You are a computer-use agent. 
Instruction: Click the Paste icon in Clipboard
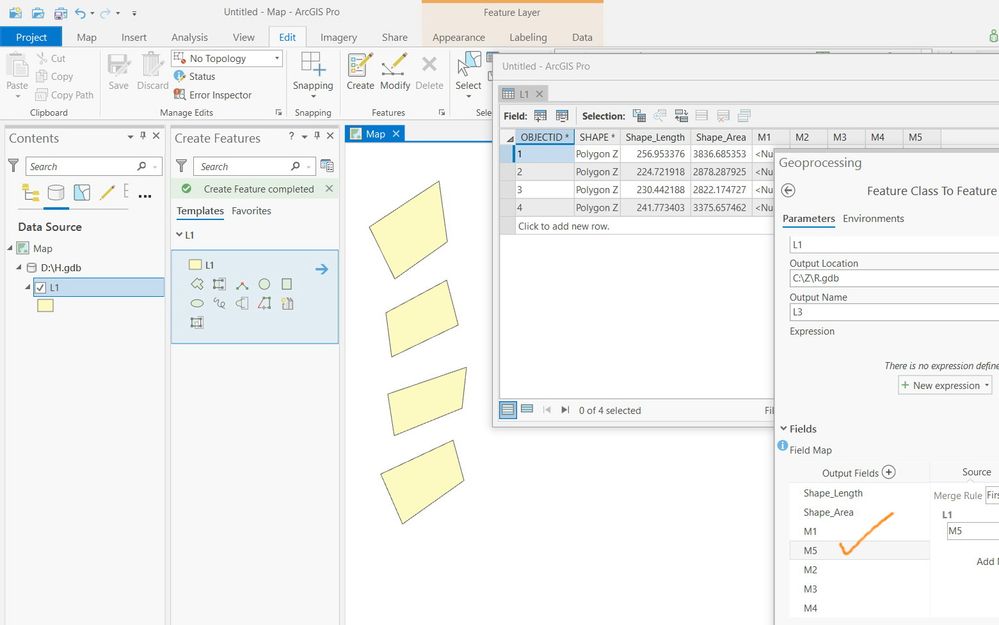point(17,66)
